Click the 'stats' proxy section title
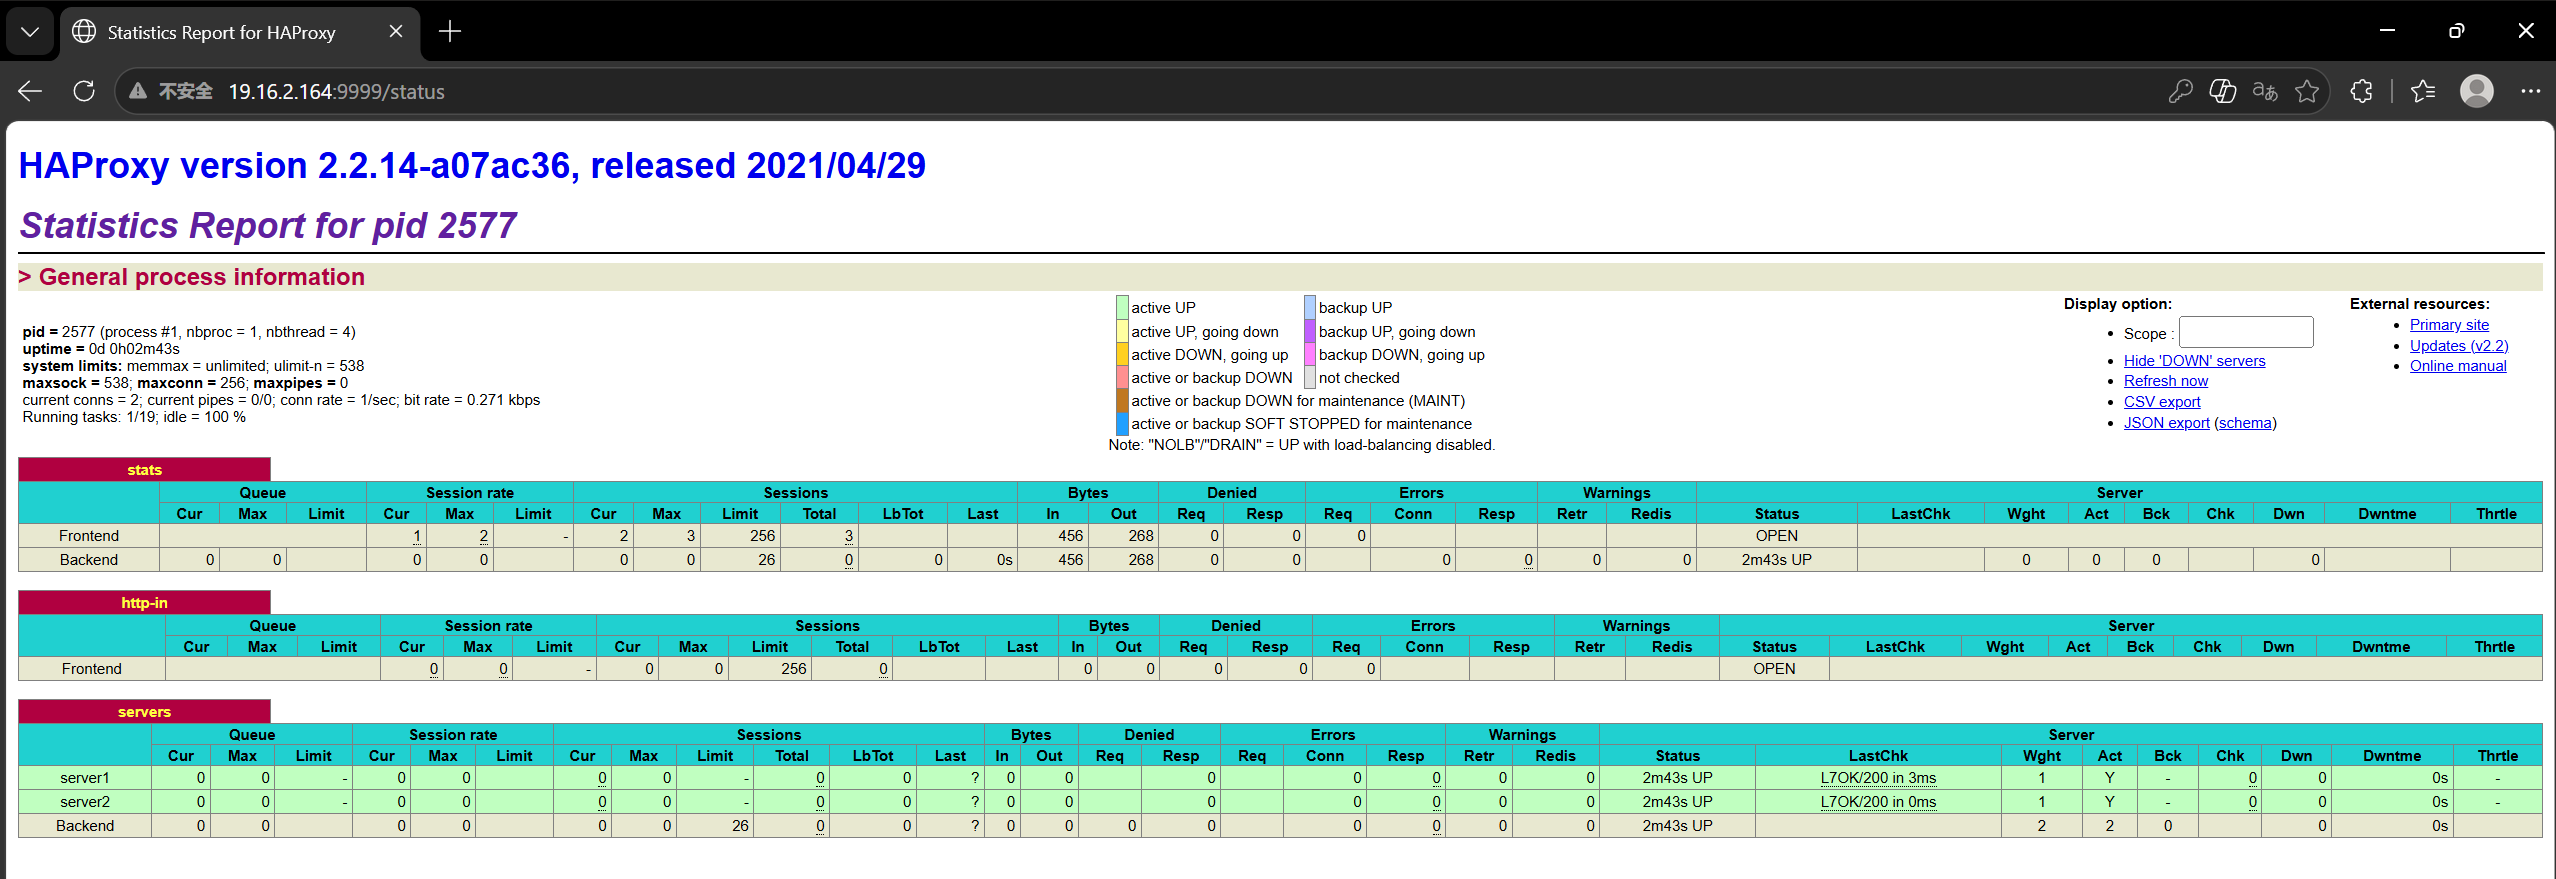The width and height of the screenshot is (2556, 879). 144,470
